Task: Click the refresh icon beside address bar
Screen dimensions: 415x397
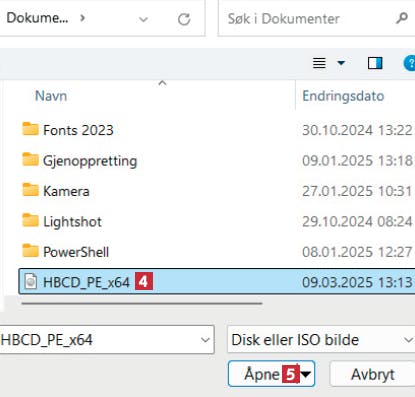Action: coord(184,19)
